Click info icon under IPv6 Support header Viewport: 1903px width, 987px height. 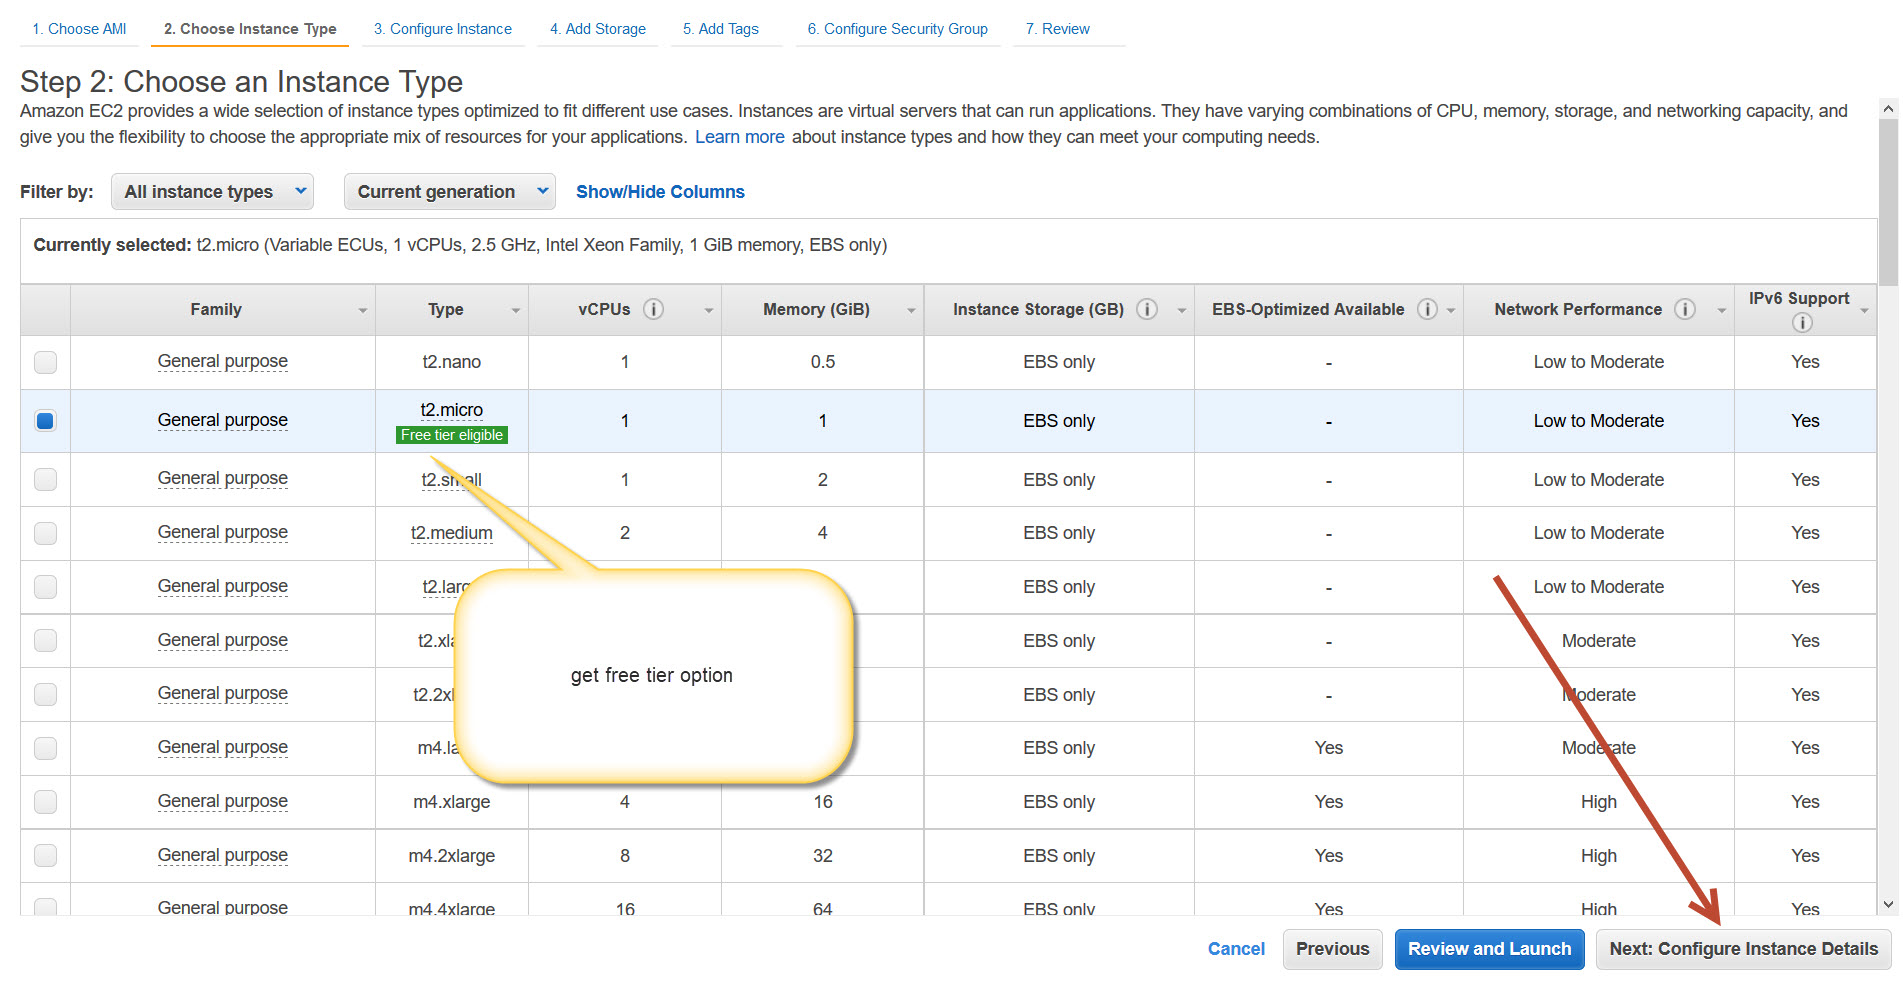1802,323
